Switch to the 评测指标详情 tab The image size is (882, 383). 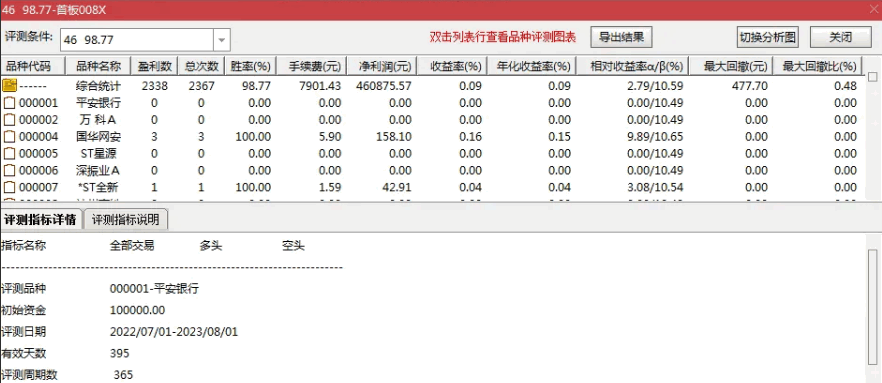(x=41, y=220)
